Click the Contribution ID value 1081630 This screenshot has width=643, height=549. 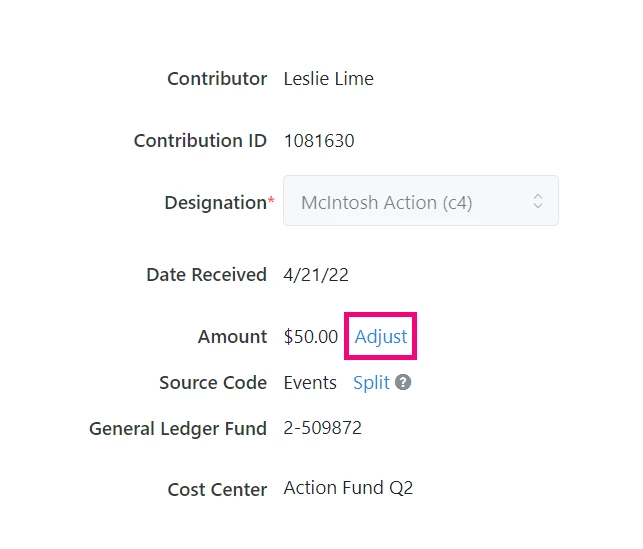[319, 141]
